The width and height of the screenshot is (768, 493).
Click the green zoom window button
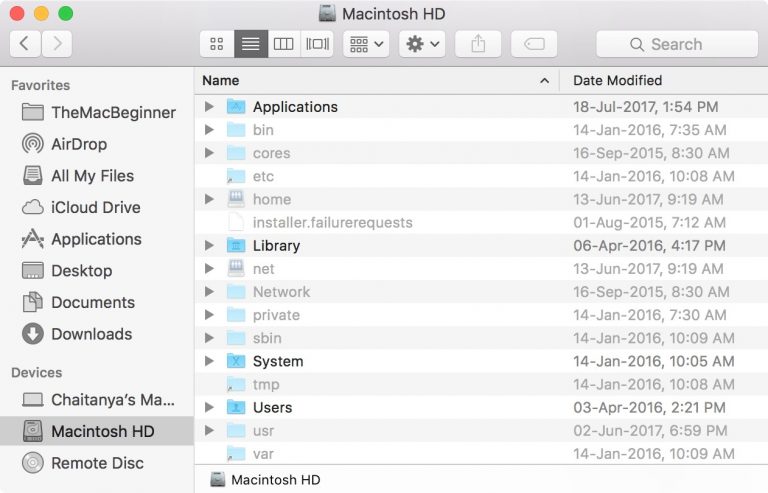[66, 13]
